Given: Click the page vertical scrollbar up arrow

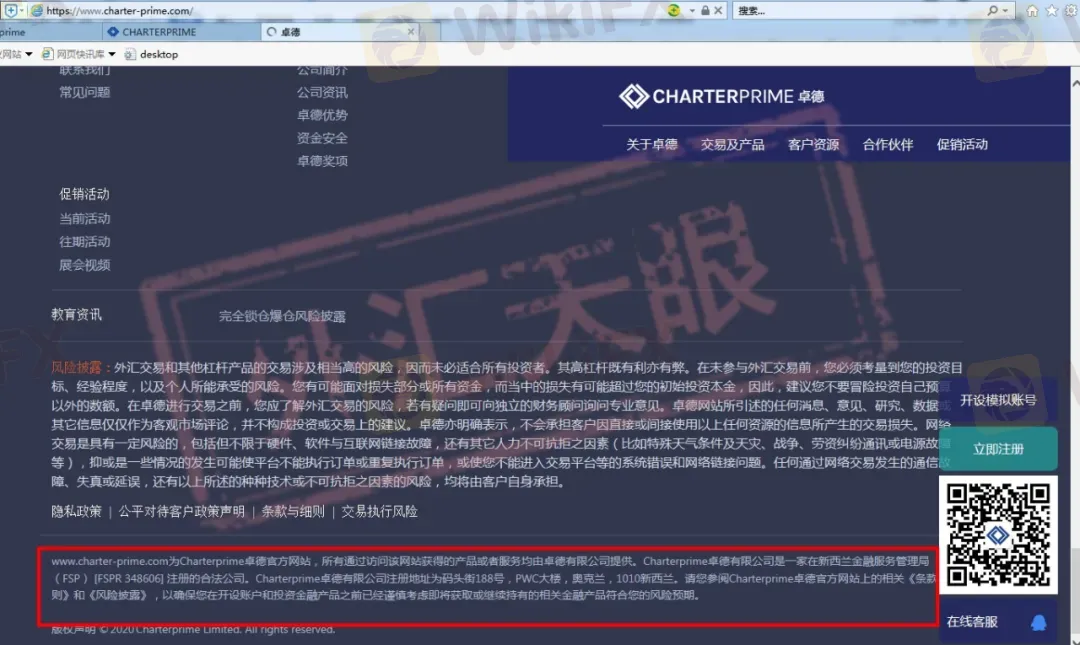Looking at the screenshot, I should coord(1075,83).
